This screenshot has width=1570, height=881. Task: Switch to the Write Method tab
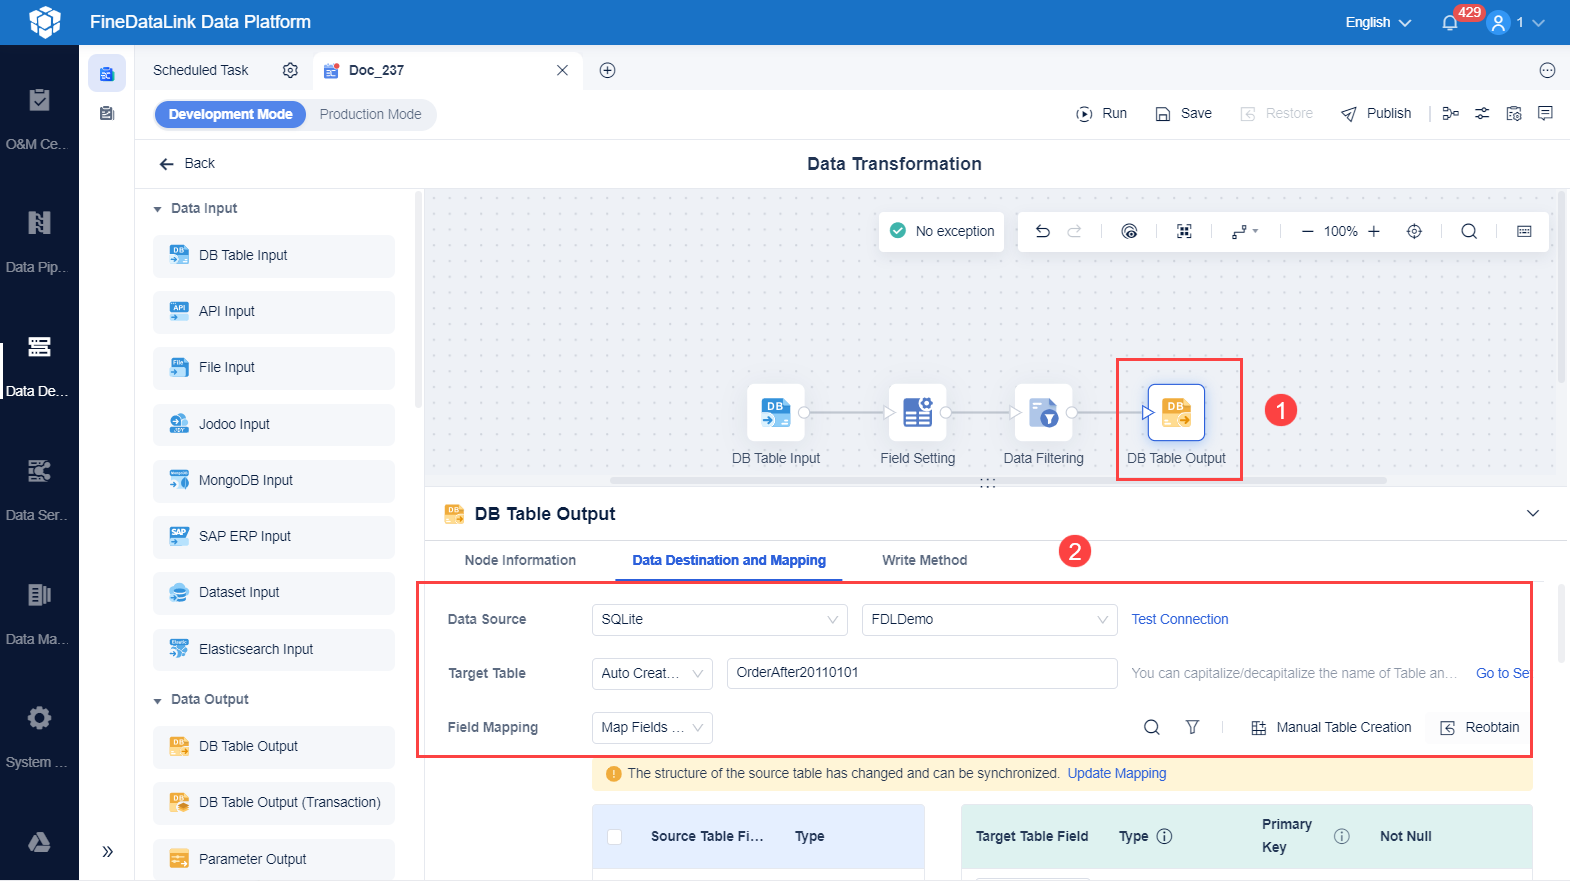pyautogui.click(x=924, y=560)
